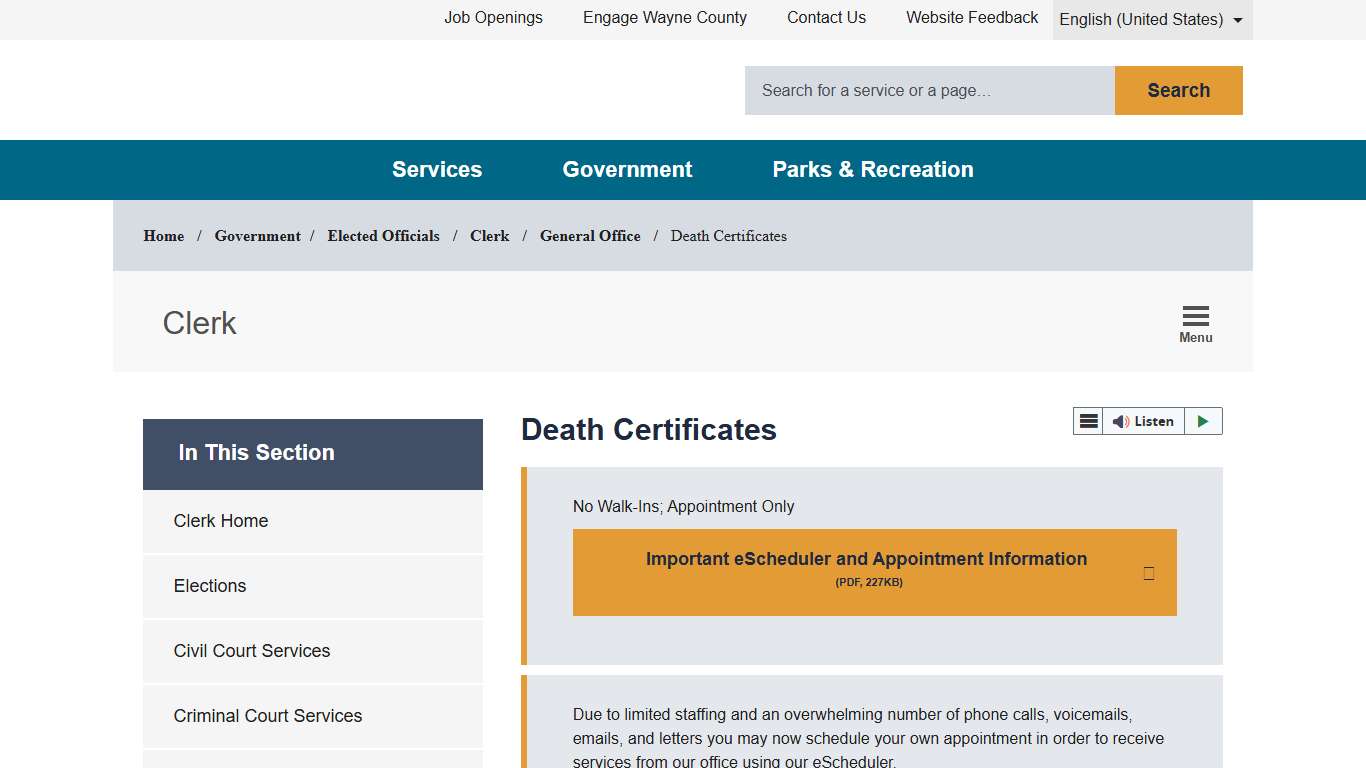Click inside the site search field
The width and height of the screenshot is (1366, 768).
[928, 90]
